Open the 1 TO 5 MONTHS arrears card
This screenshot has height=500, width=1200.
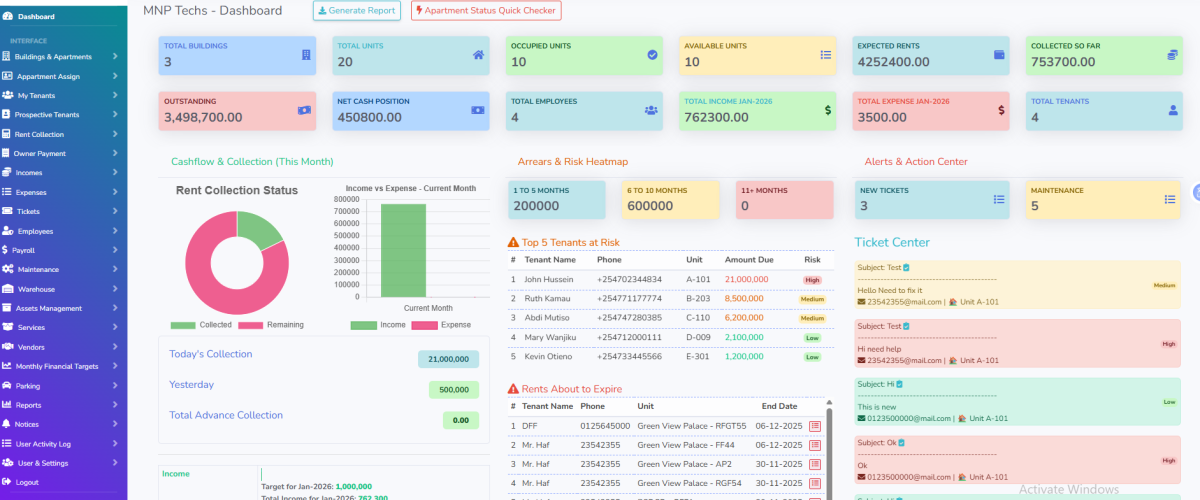tap(556, 200)
